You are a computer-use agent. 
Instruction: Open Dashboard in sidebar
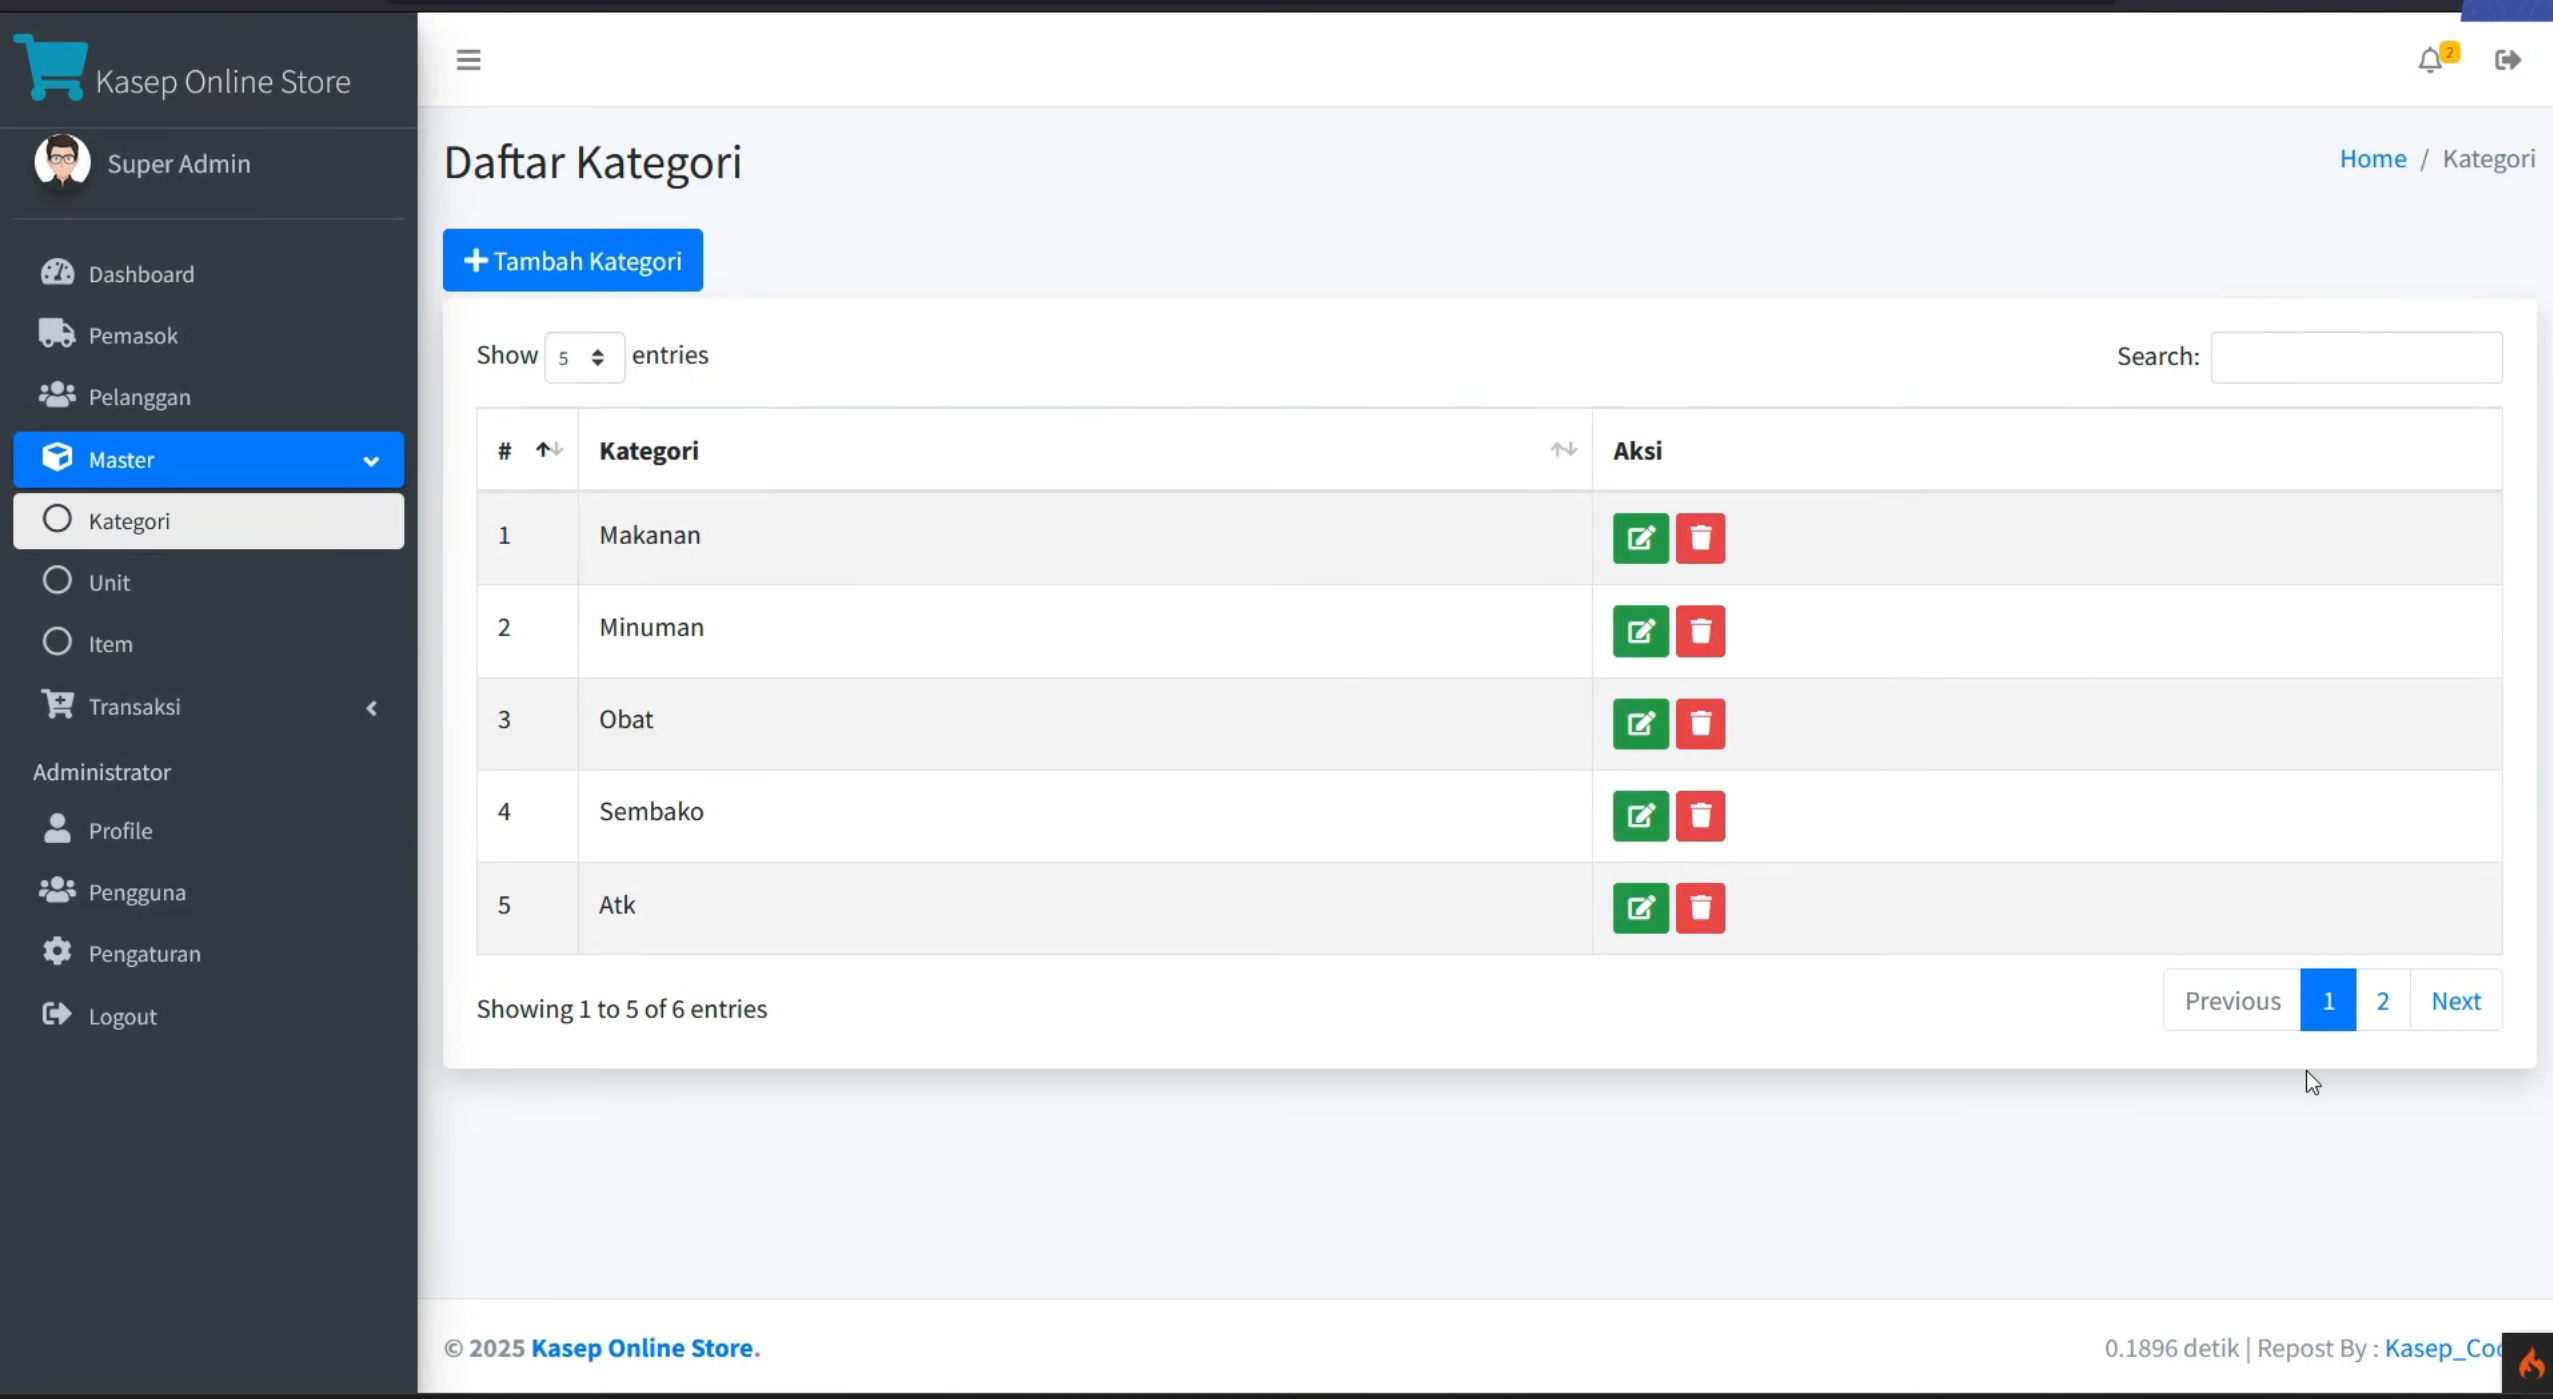click(208, 274)
